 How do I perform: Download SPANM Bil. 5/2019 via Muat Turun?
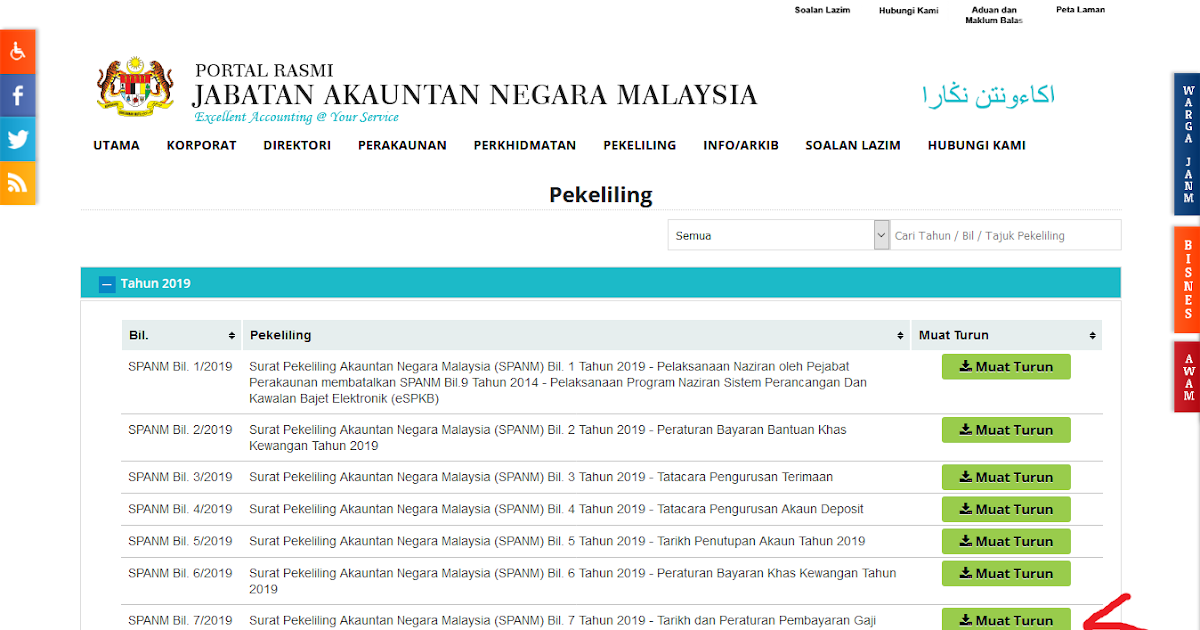click(x=1006, y=541)
